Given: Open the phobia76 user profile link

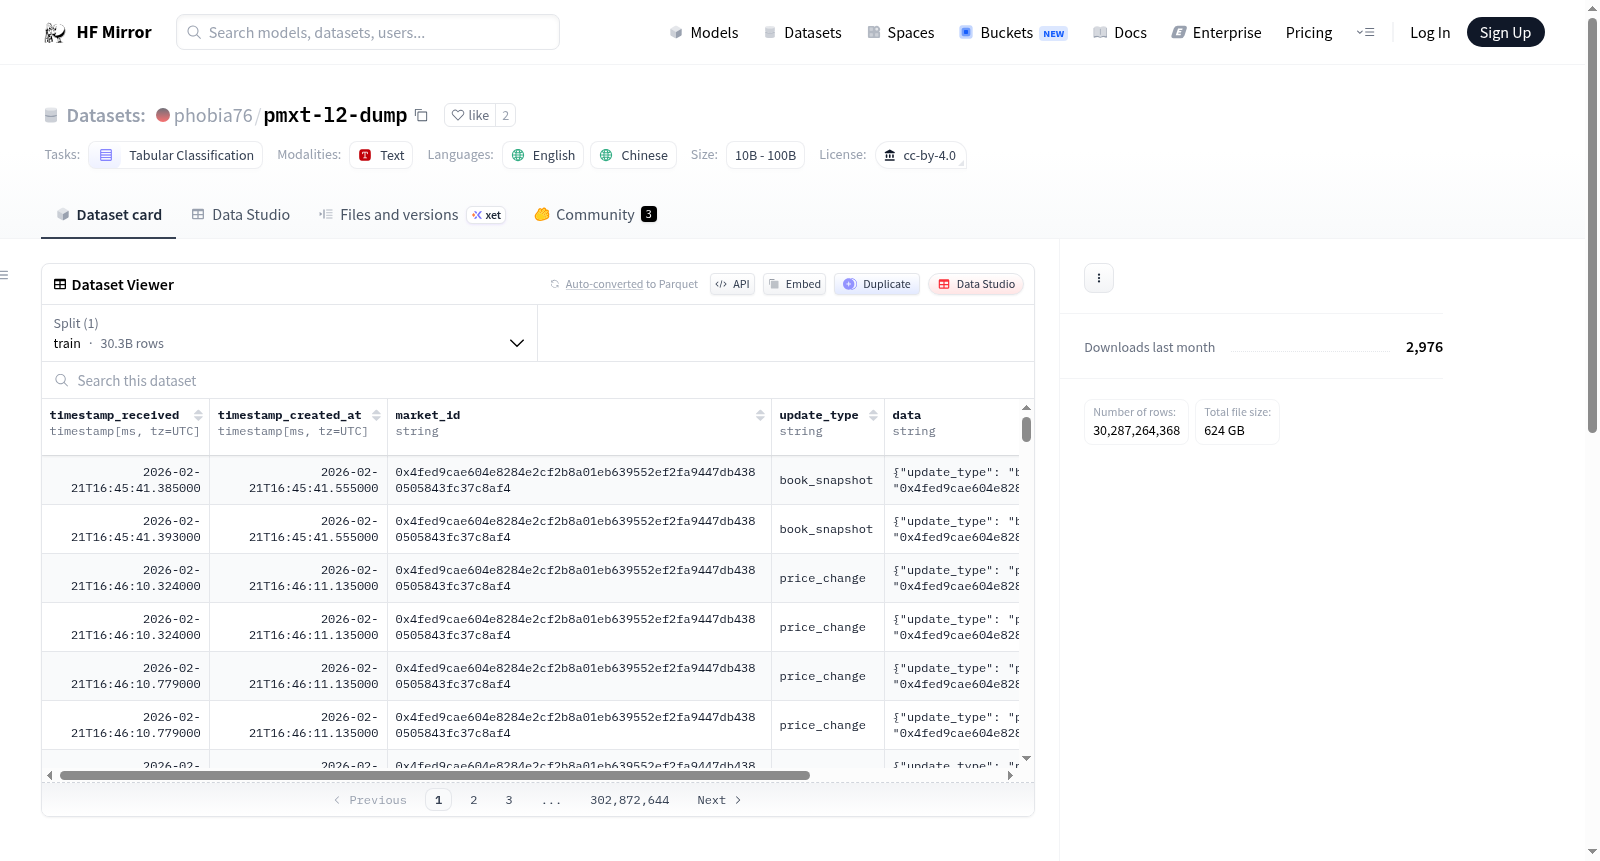Looking at the screenshot, I should tap(213, 115).
